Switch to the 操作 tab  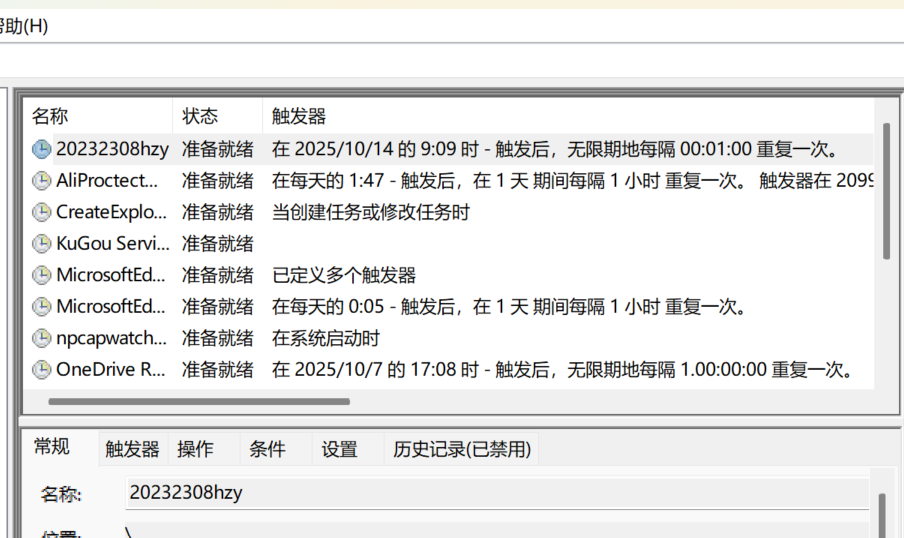(x=195, y=449)
